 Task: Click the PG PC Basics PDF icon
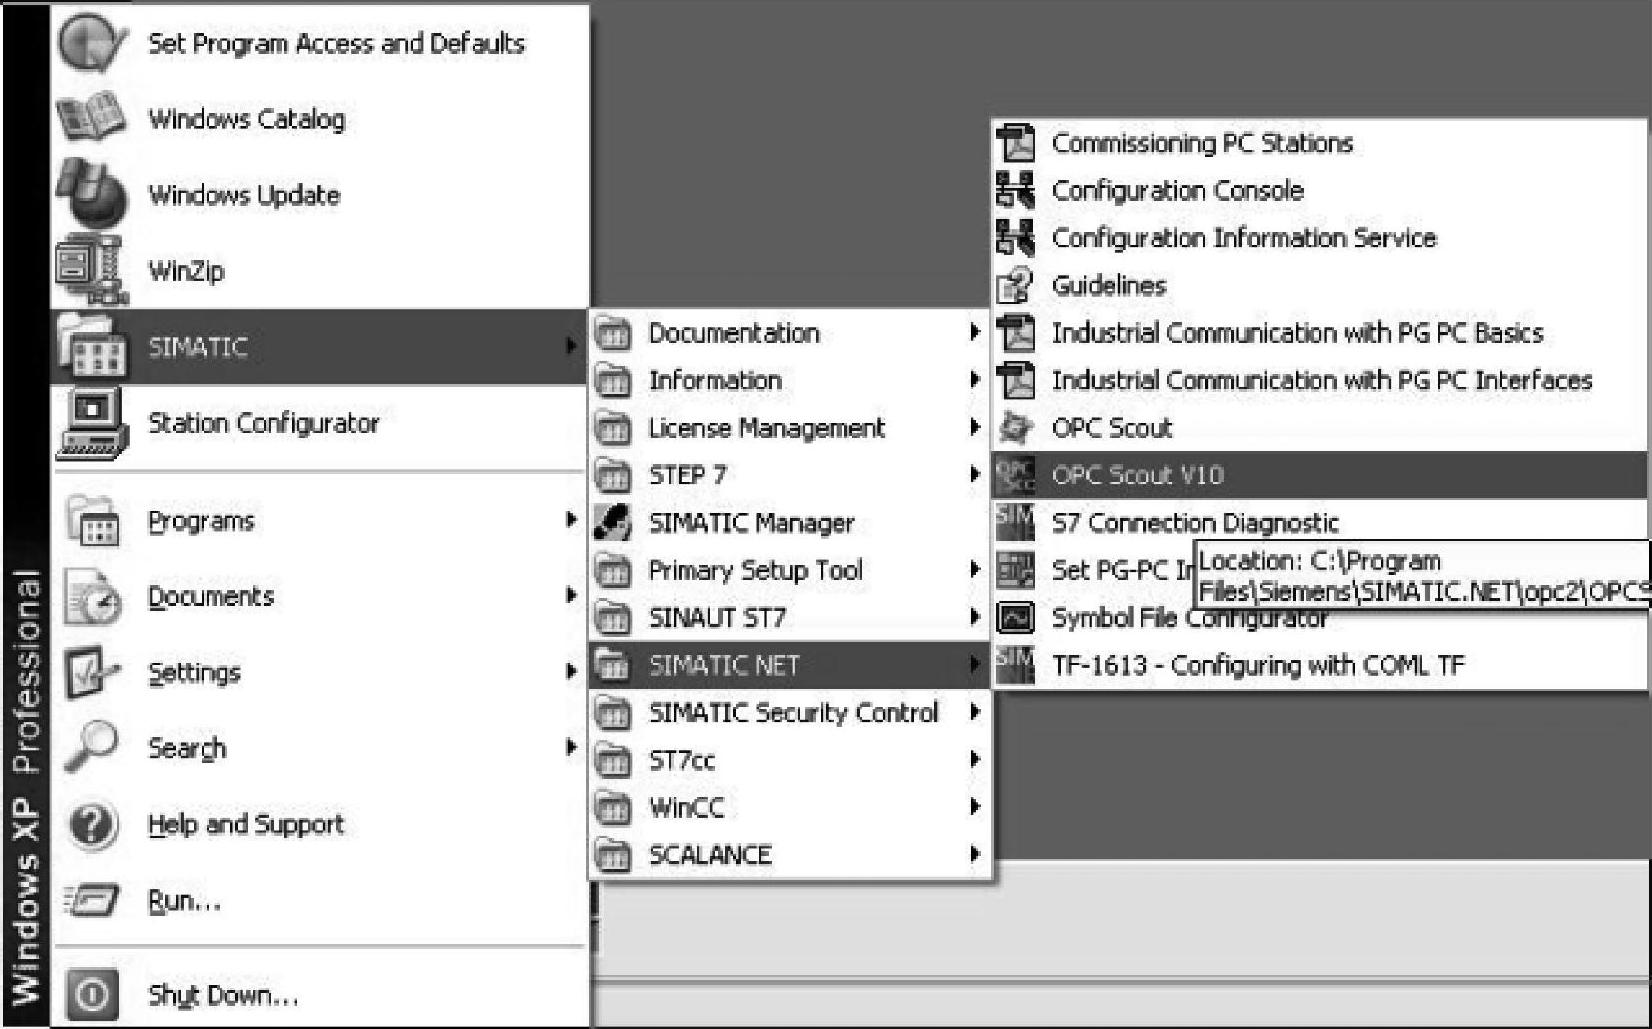tap(1016, 333)
